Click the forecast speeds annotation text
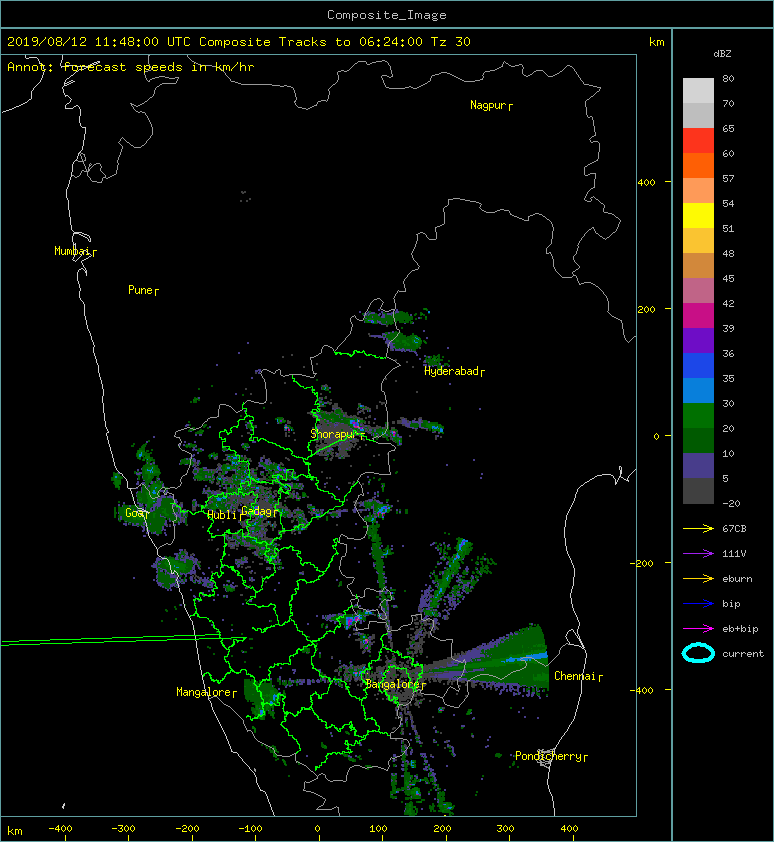The width and height of the screenshot is (774, 842). point(131,67)
